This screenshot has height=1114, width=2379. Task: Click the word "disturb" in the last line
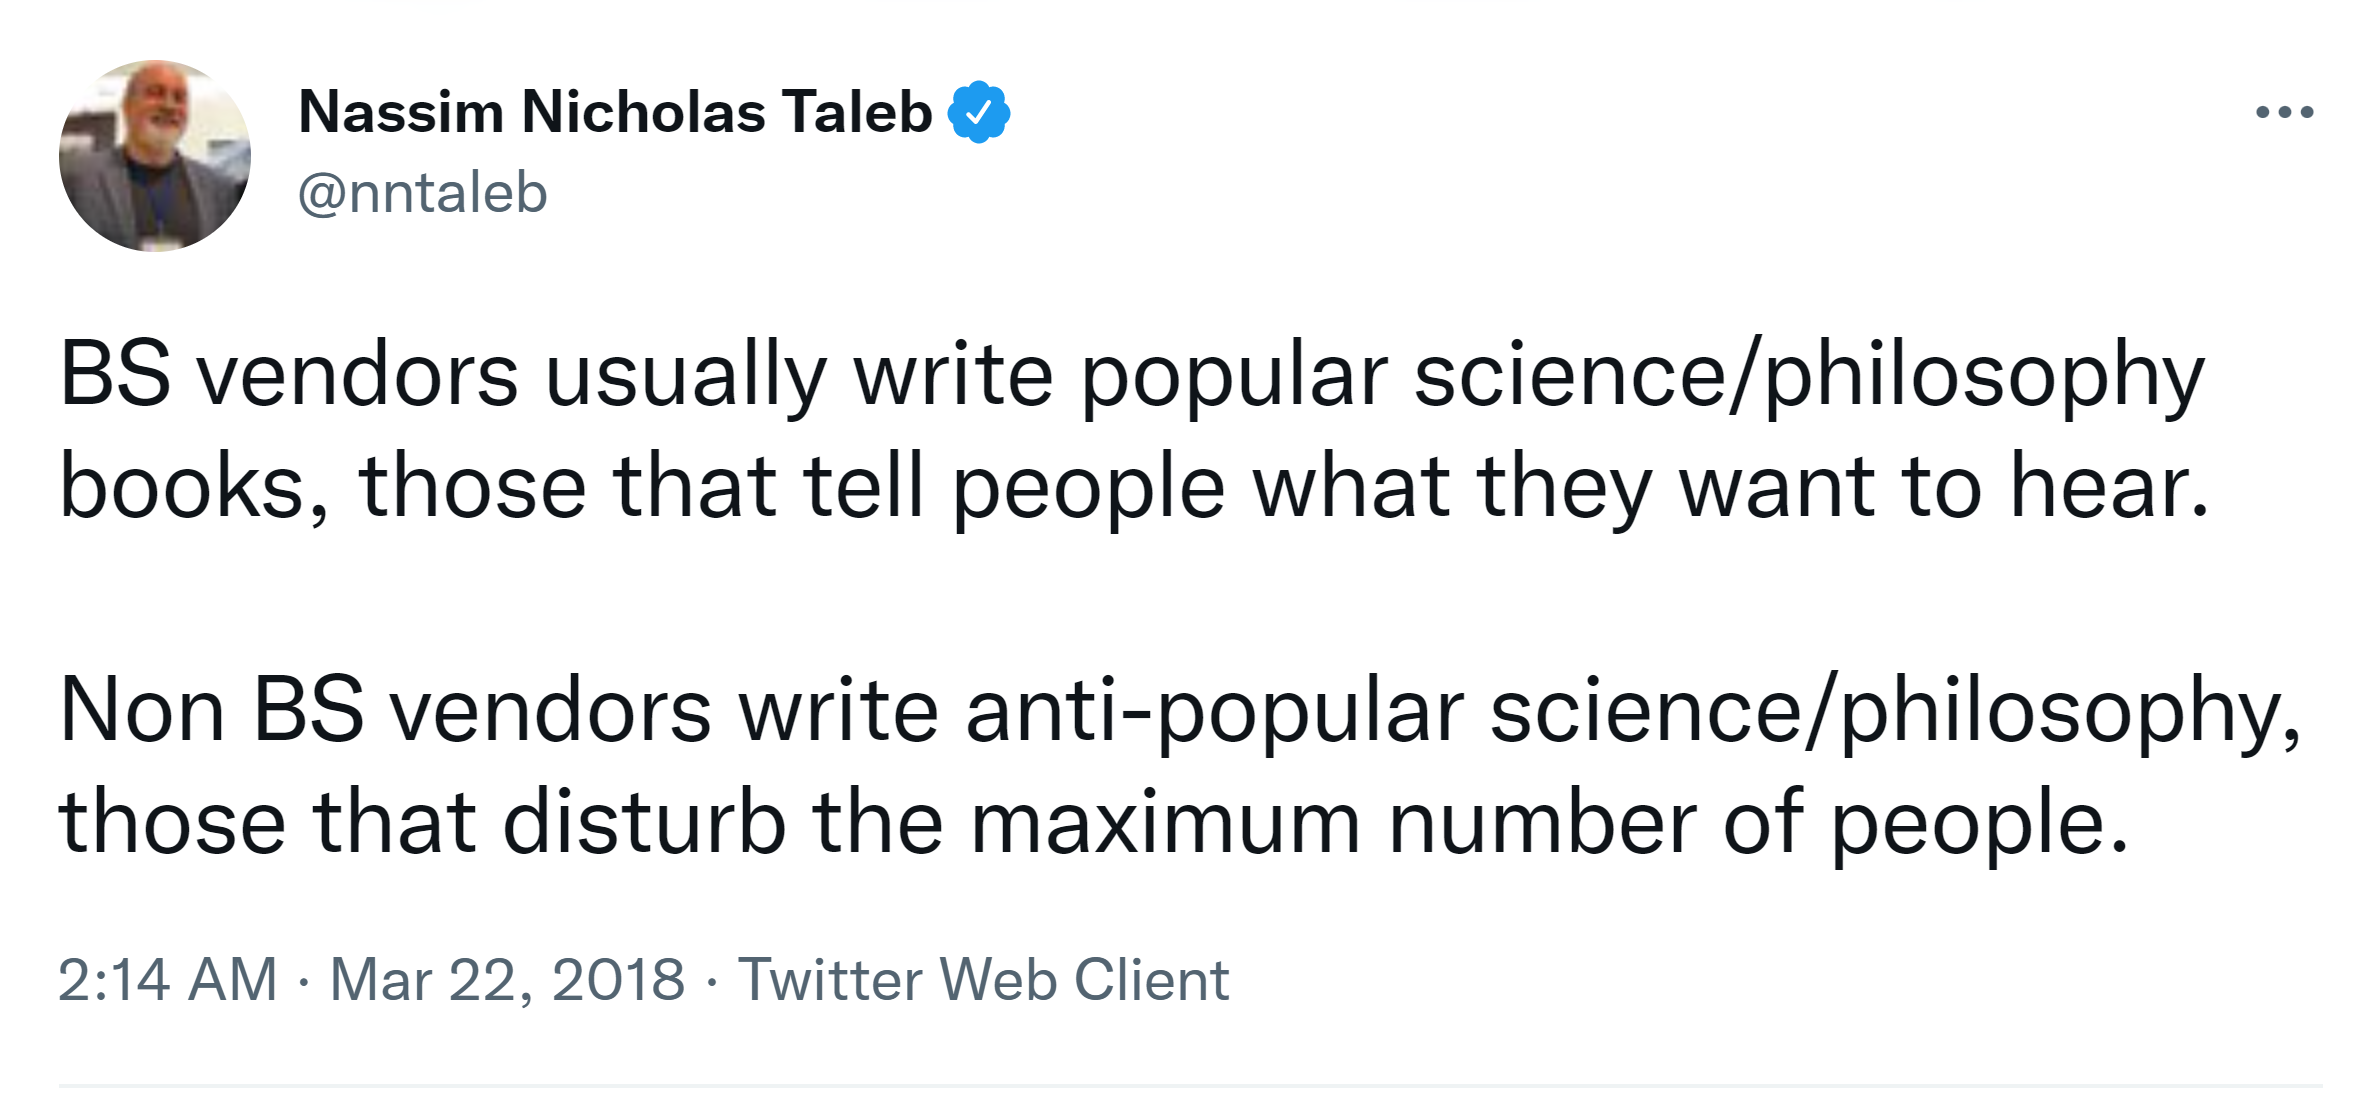644,823
